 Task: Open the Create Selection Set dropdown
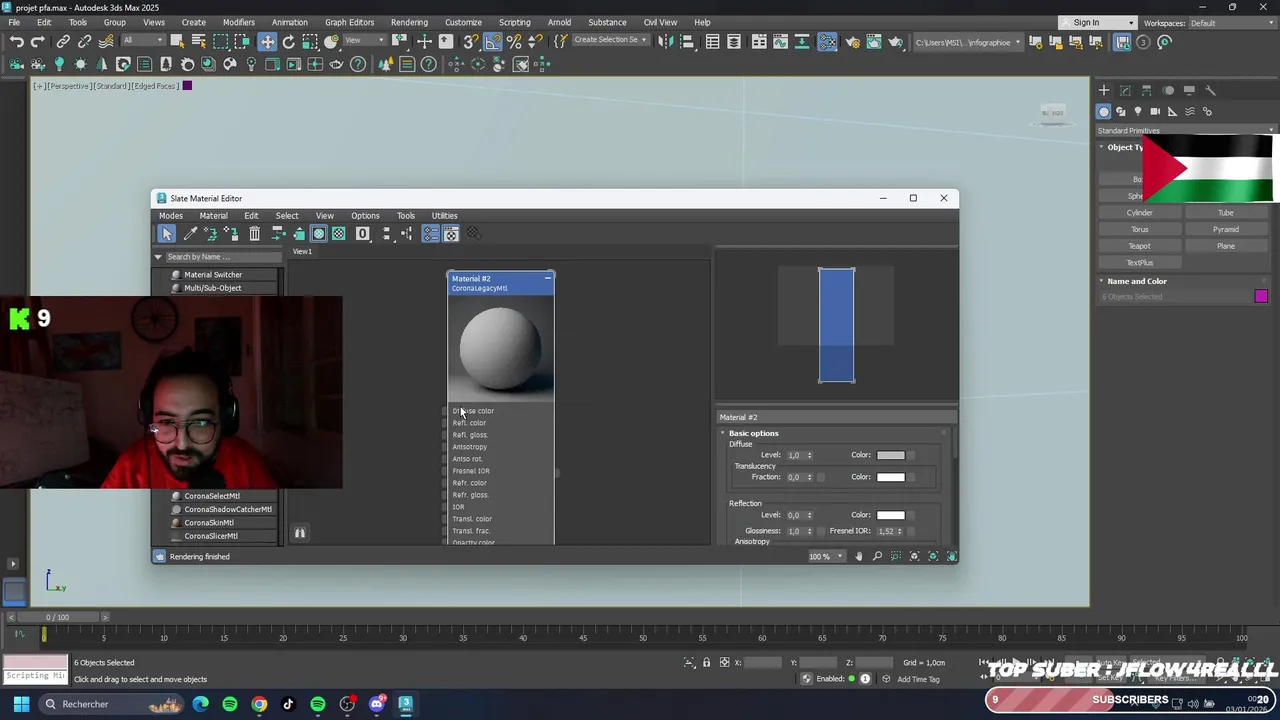click(609, 40)
